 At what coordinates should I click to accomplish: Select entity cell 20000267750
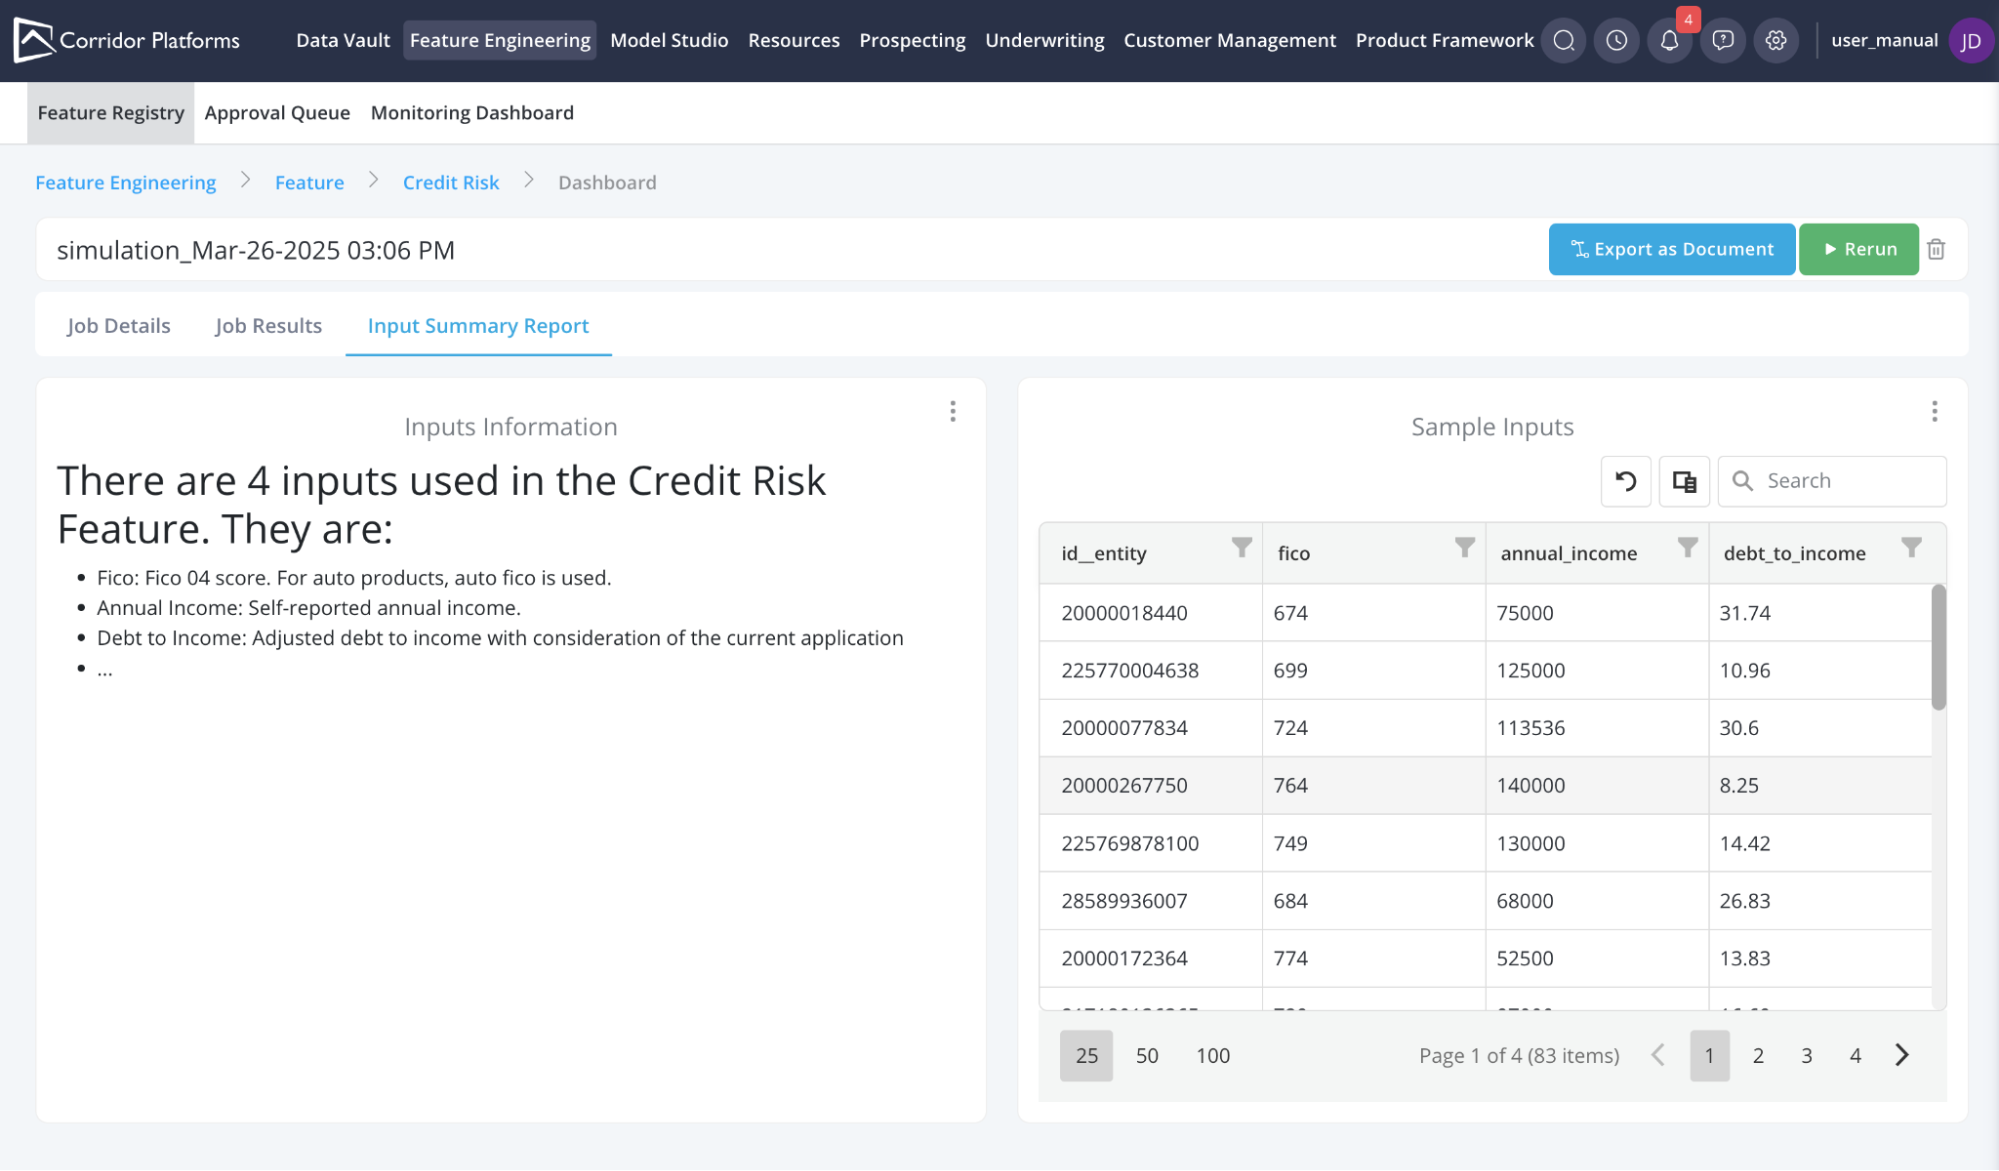1151,785
